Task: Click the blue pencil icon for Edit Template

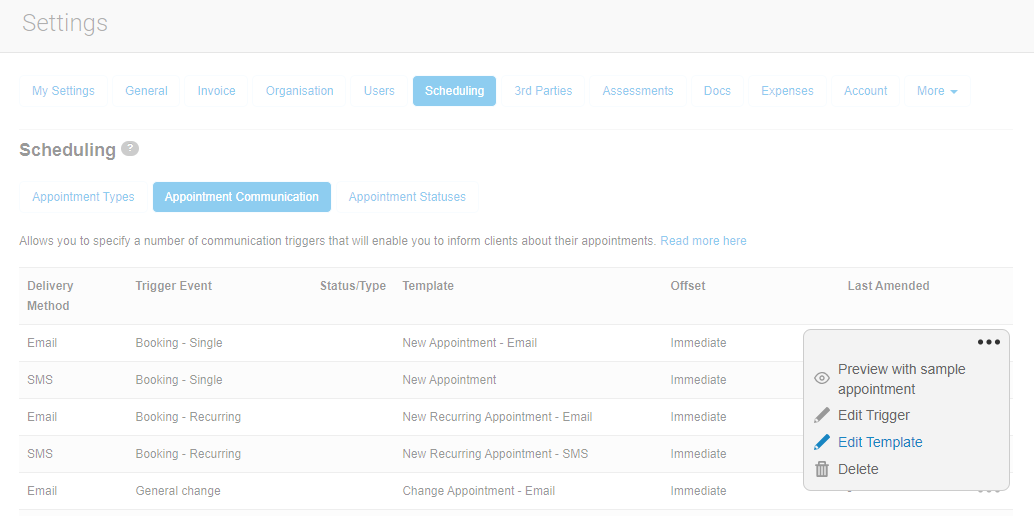Action: coord(822,442)
